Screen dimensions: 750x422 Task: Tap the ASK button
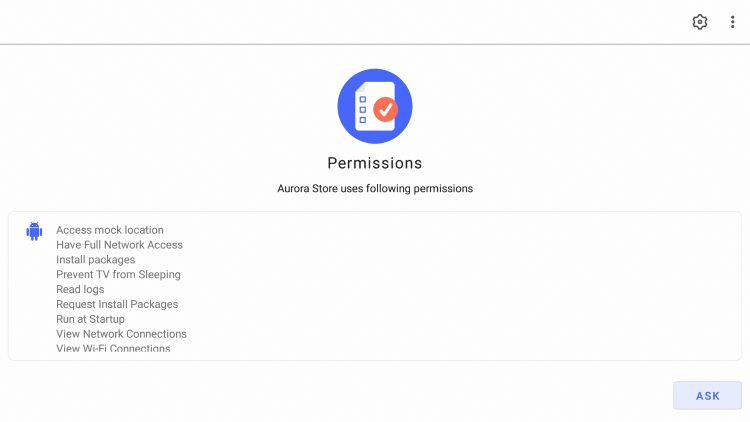(707, 396)
